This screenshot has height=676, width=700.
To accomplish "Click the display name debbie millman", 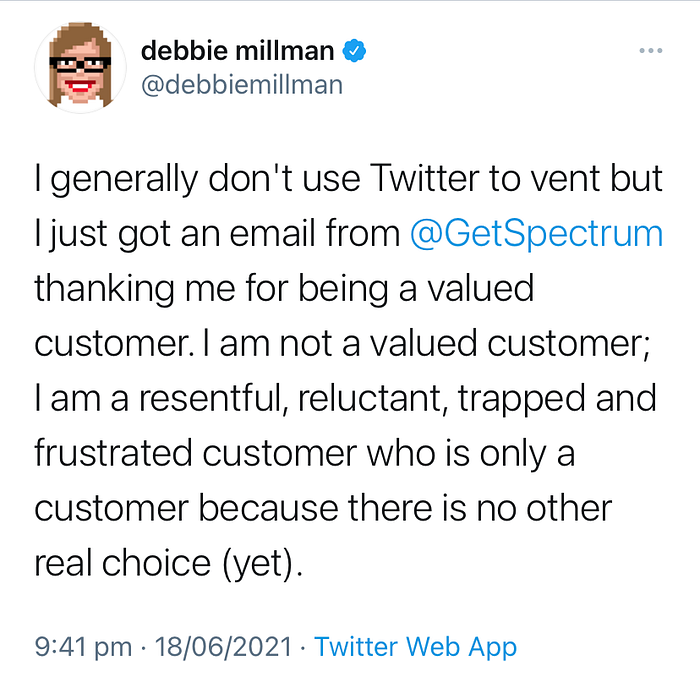I will click(x=238, y=50).
